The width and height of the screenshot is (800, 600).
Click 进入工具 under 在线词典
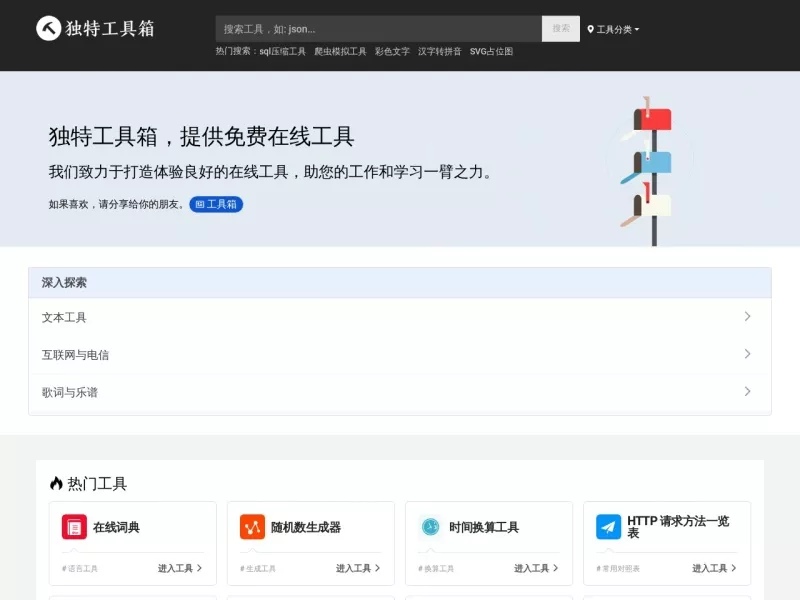click(180, 568)
